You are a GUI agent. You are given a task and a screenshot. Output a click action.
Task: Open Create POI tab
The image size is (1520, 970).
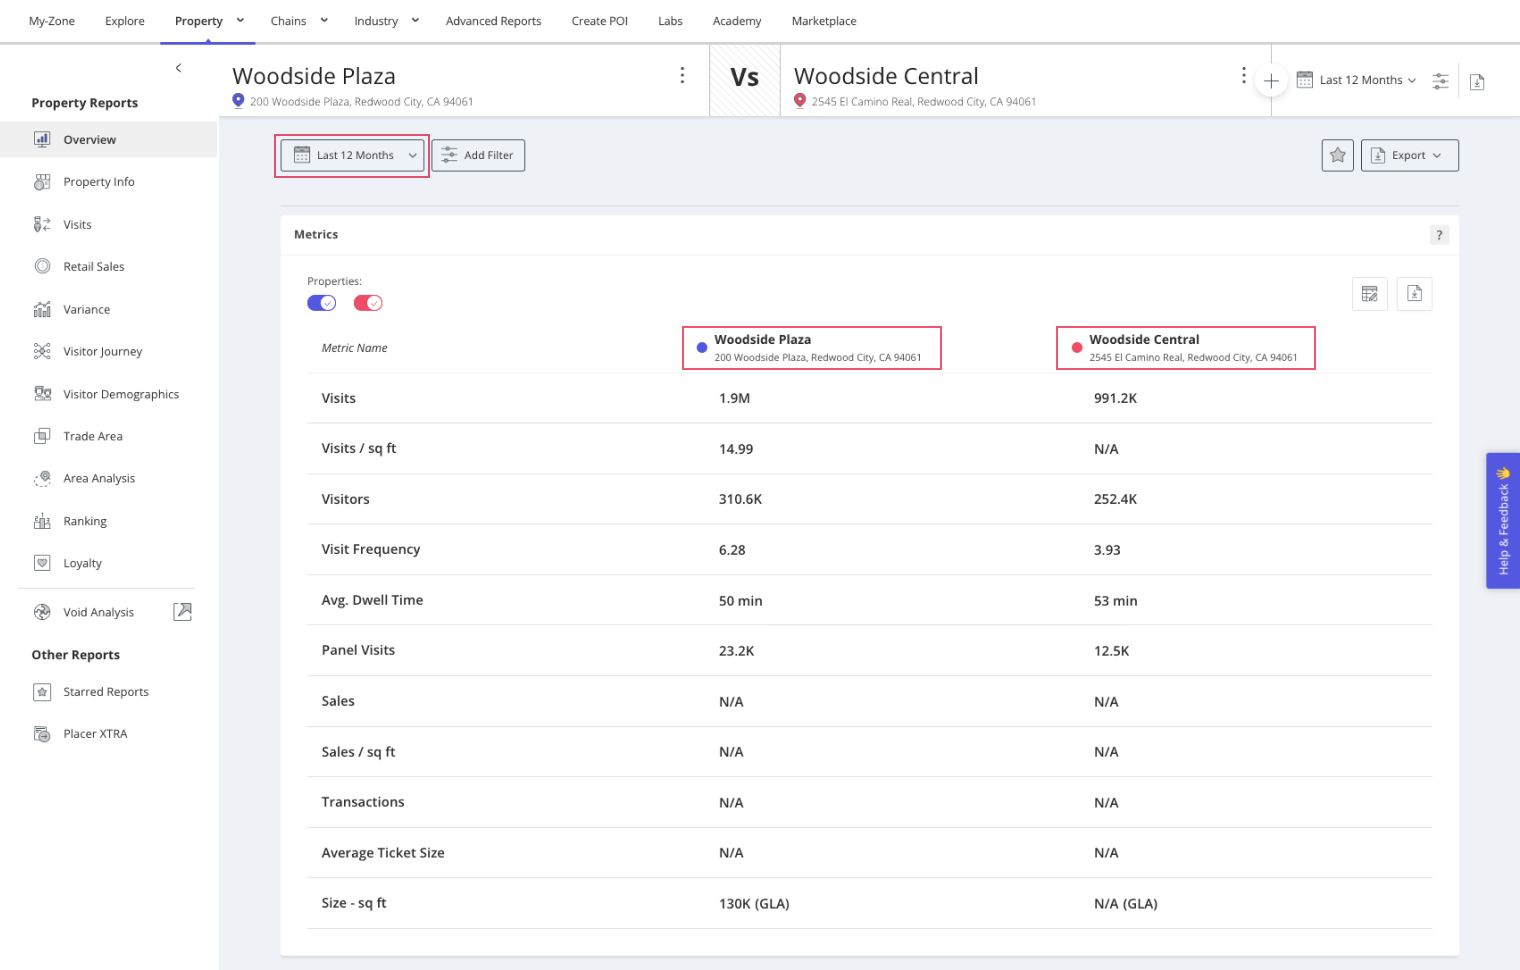tap(599, 21)
